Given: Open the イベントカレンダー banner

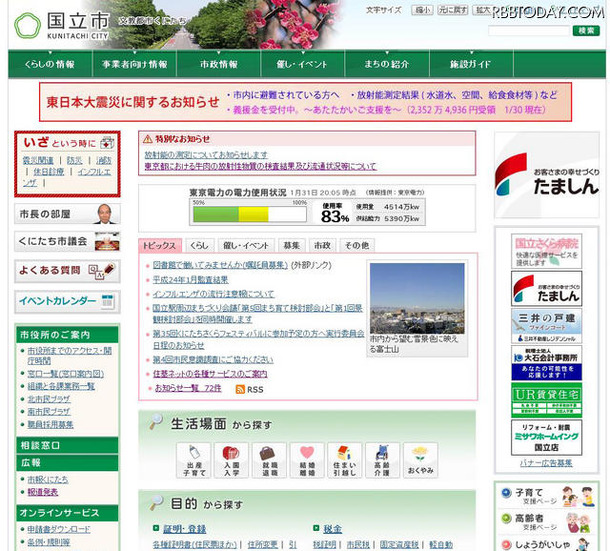Looking at the screenshot, I should (x=67, y=302).
